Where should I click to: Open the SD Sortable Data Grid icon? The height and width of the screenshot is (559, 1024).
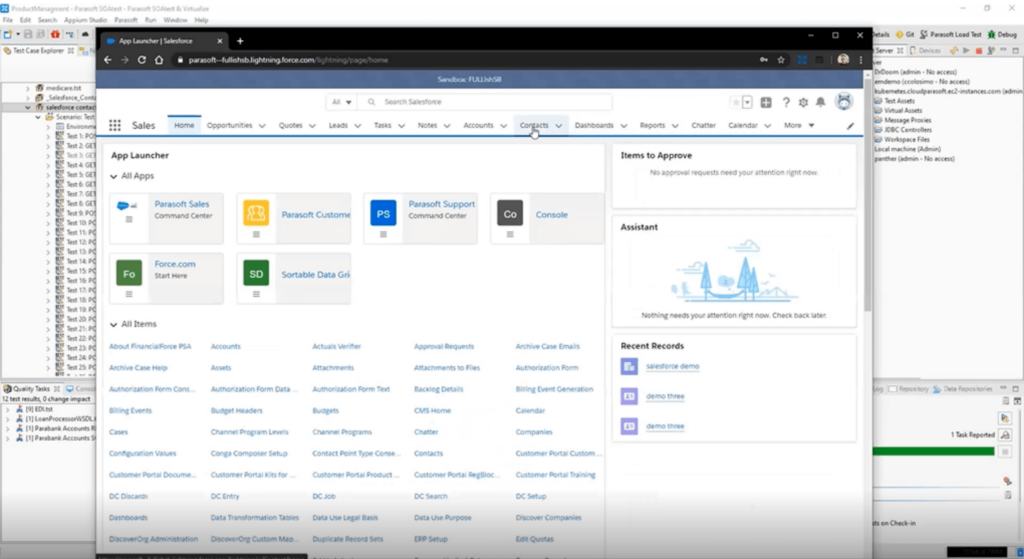pos(256,274)
